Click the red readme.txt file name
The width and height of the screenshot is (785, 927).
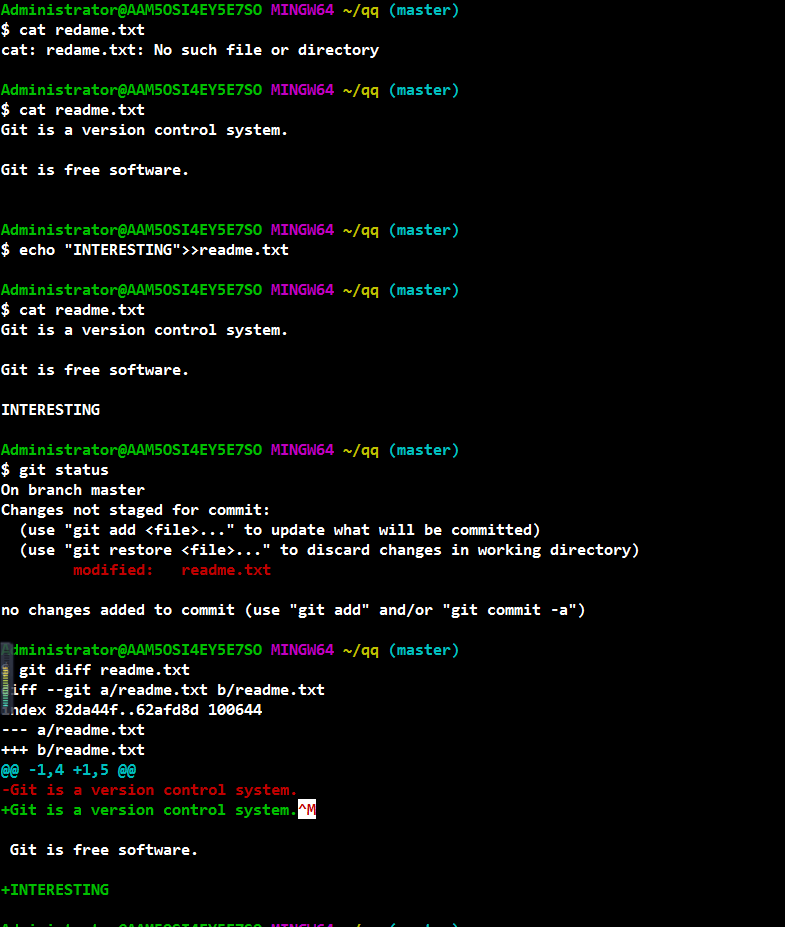pos(226,571)
